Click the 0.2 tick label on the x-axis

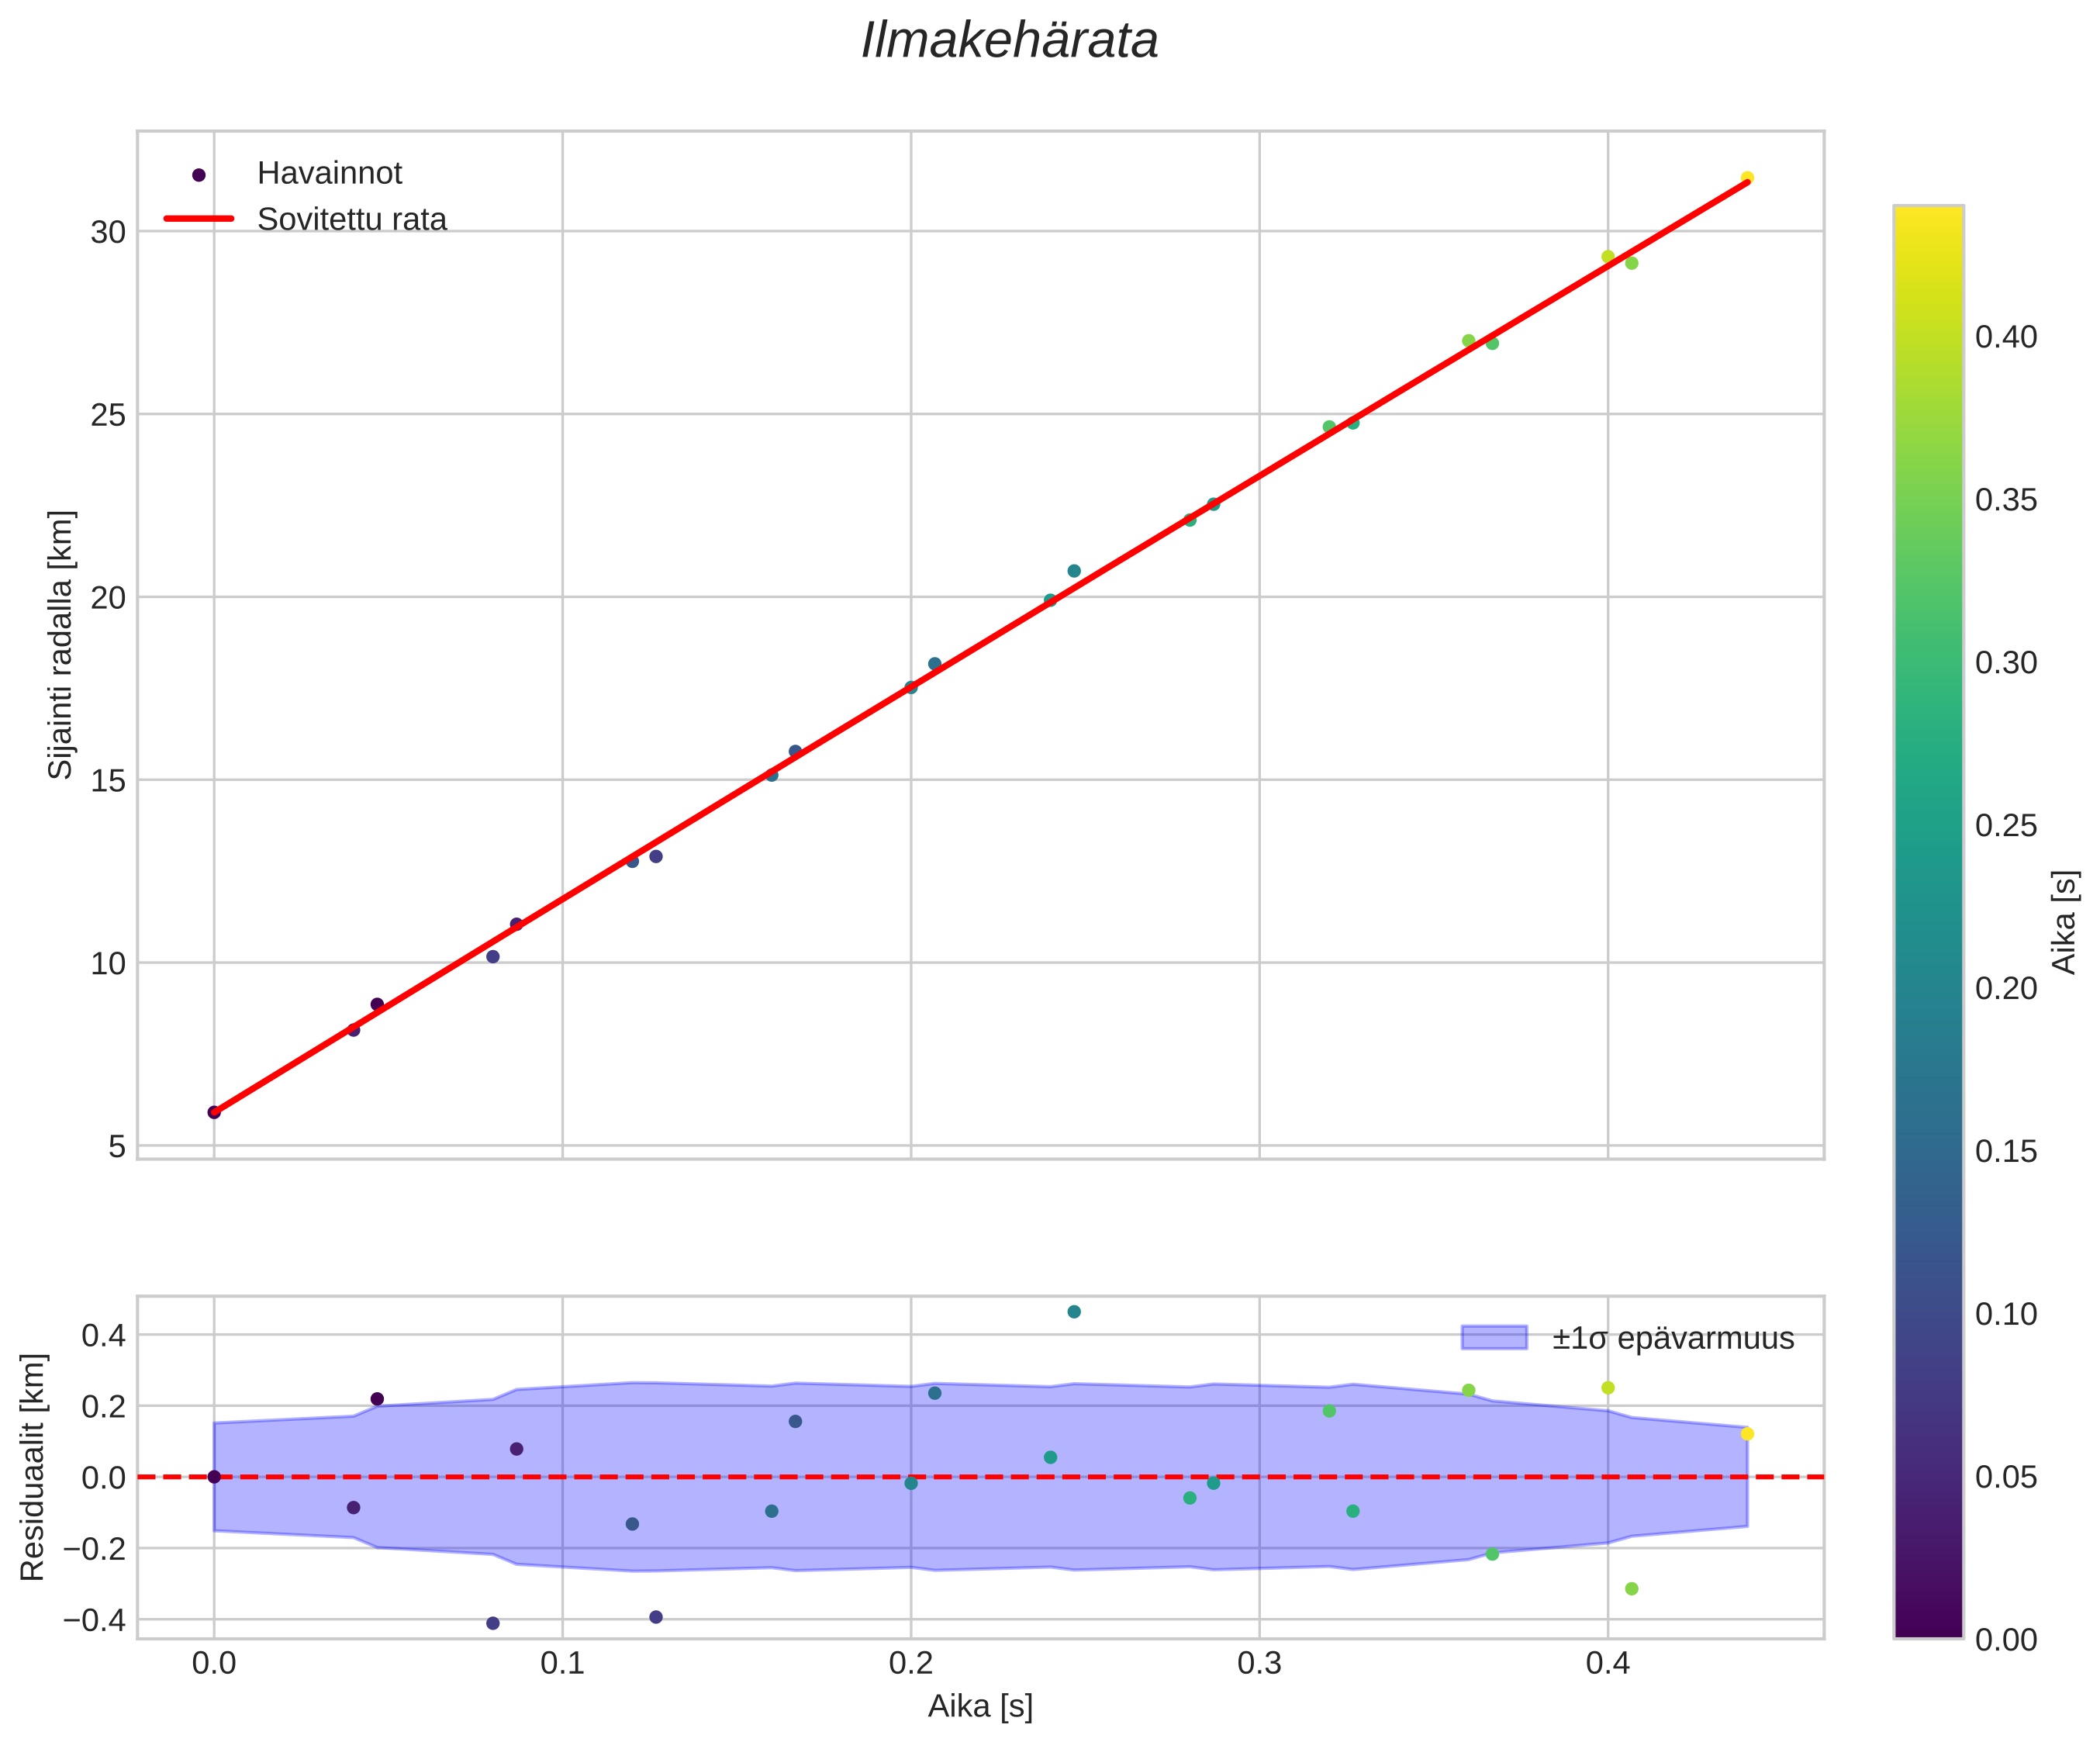coord(910,1663)
